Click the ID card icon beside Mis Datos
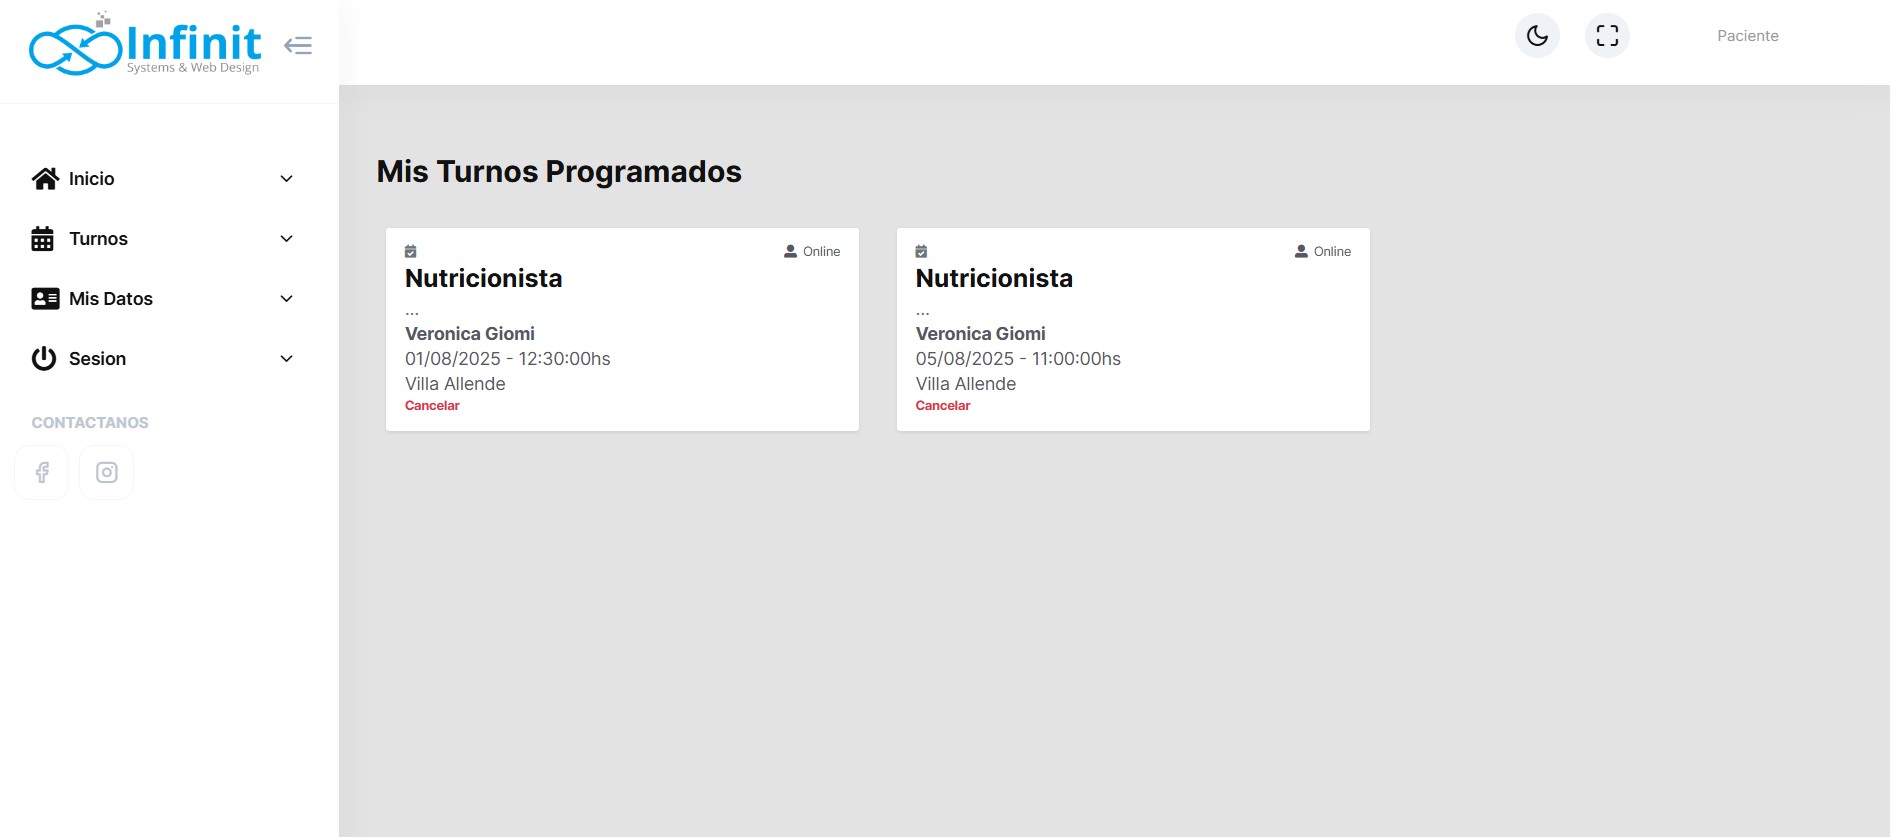This screenshot has width=1891, height=837. point(45,299)
